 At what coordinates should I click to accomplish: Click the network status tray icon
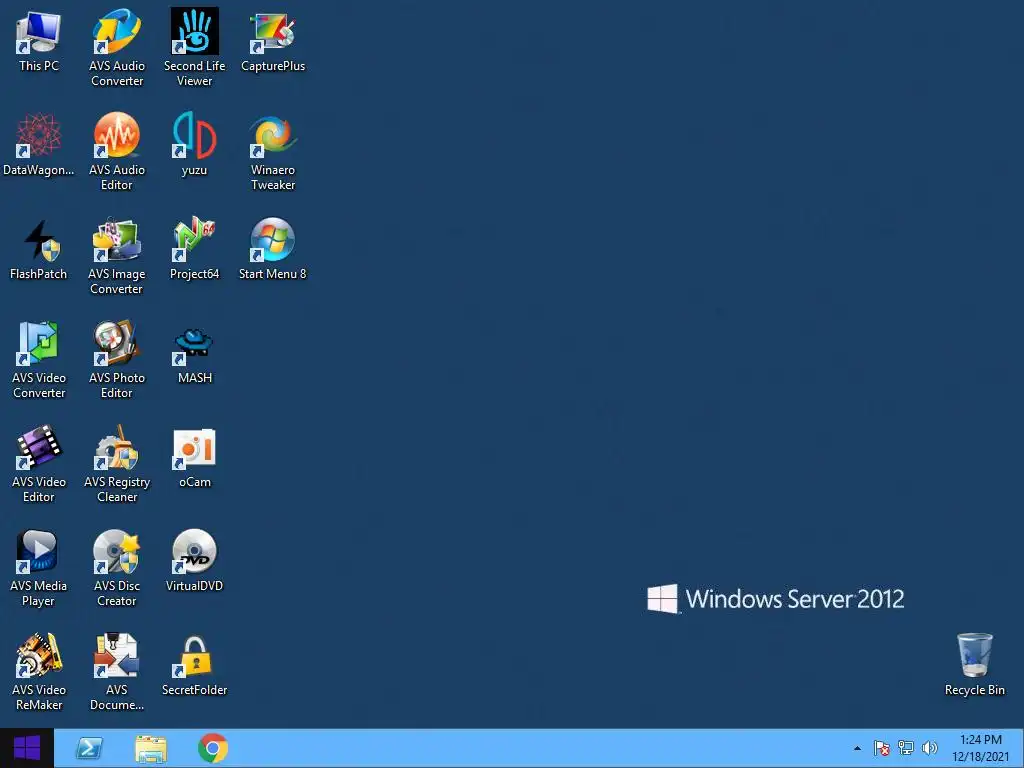[x=906, y=748]
